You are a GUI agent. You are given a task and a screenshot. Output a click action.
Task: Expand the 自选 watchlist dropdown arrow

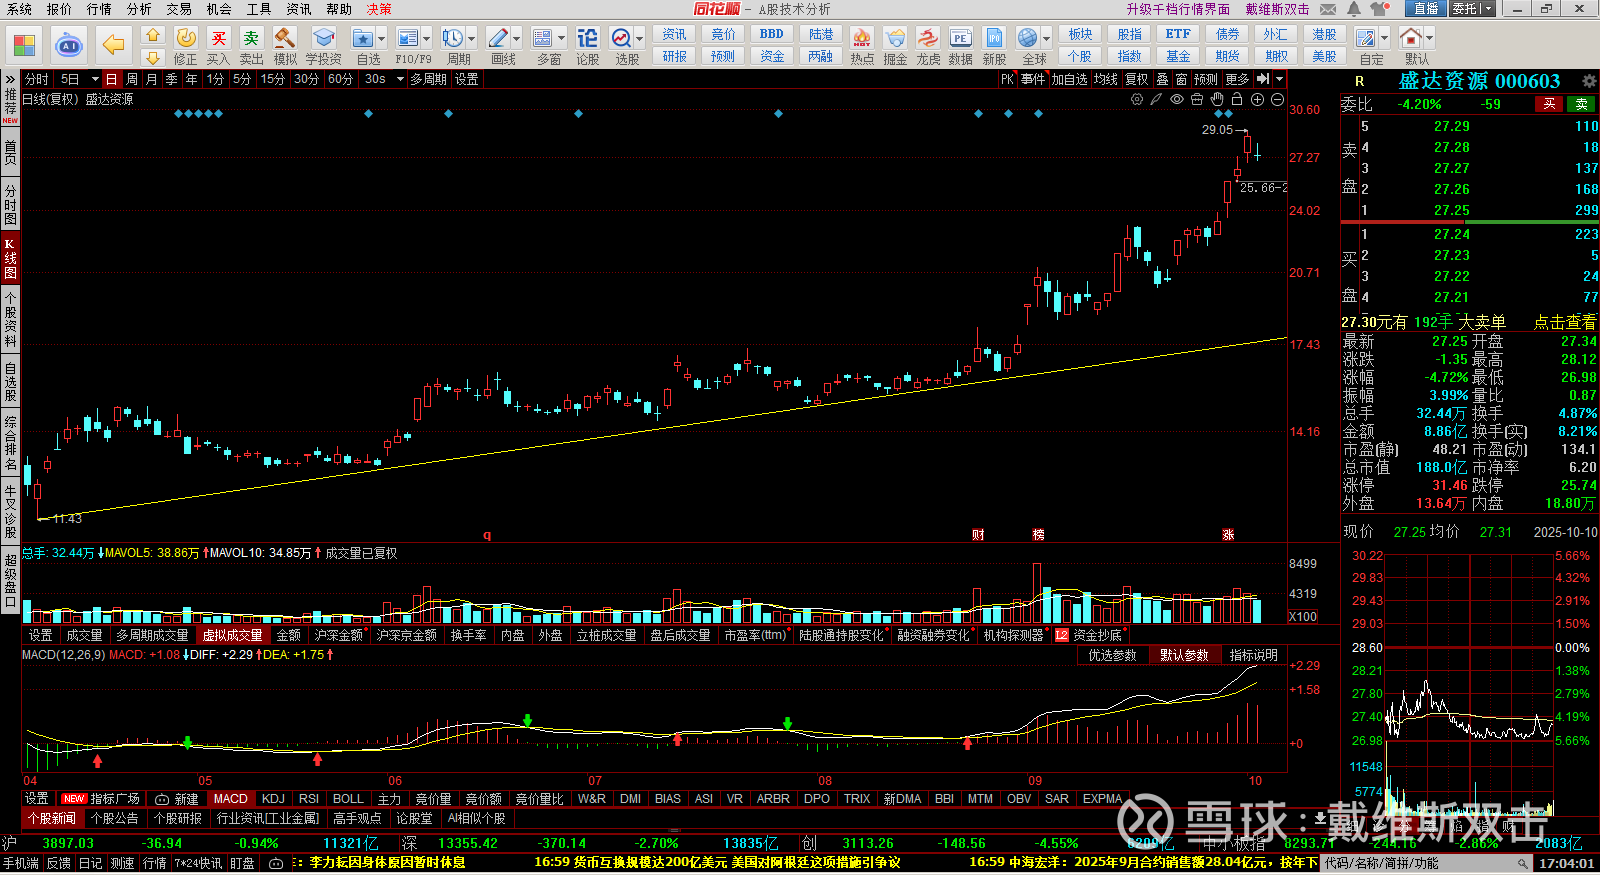382,38
